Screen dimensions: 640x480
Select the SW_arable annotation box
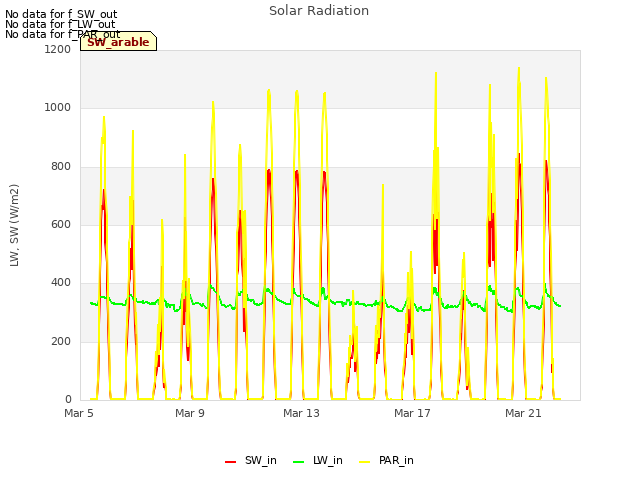pyautogui.click(x=118, y=41)
